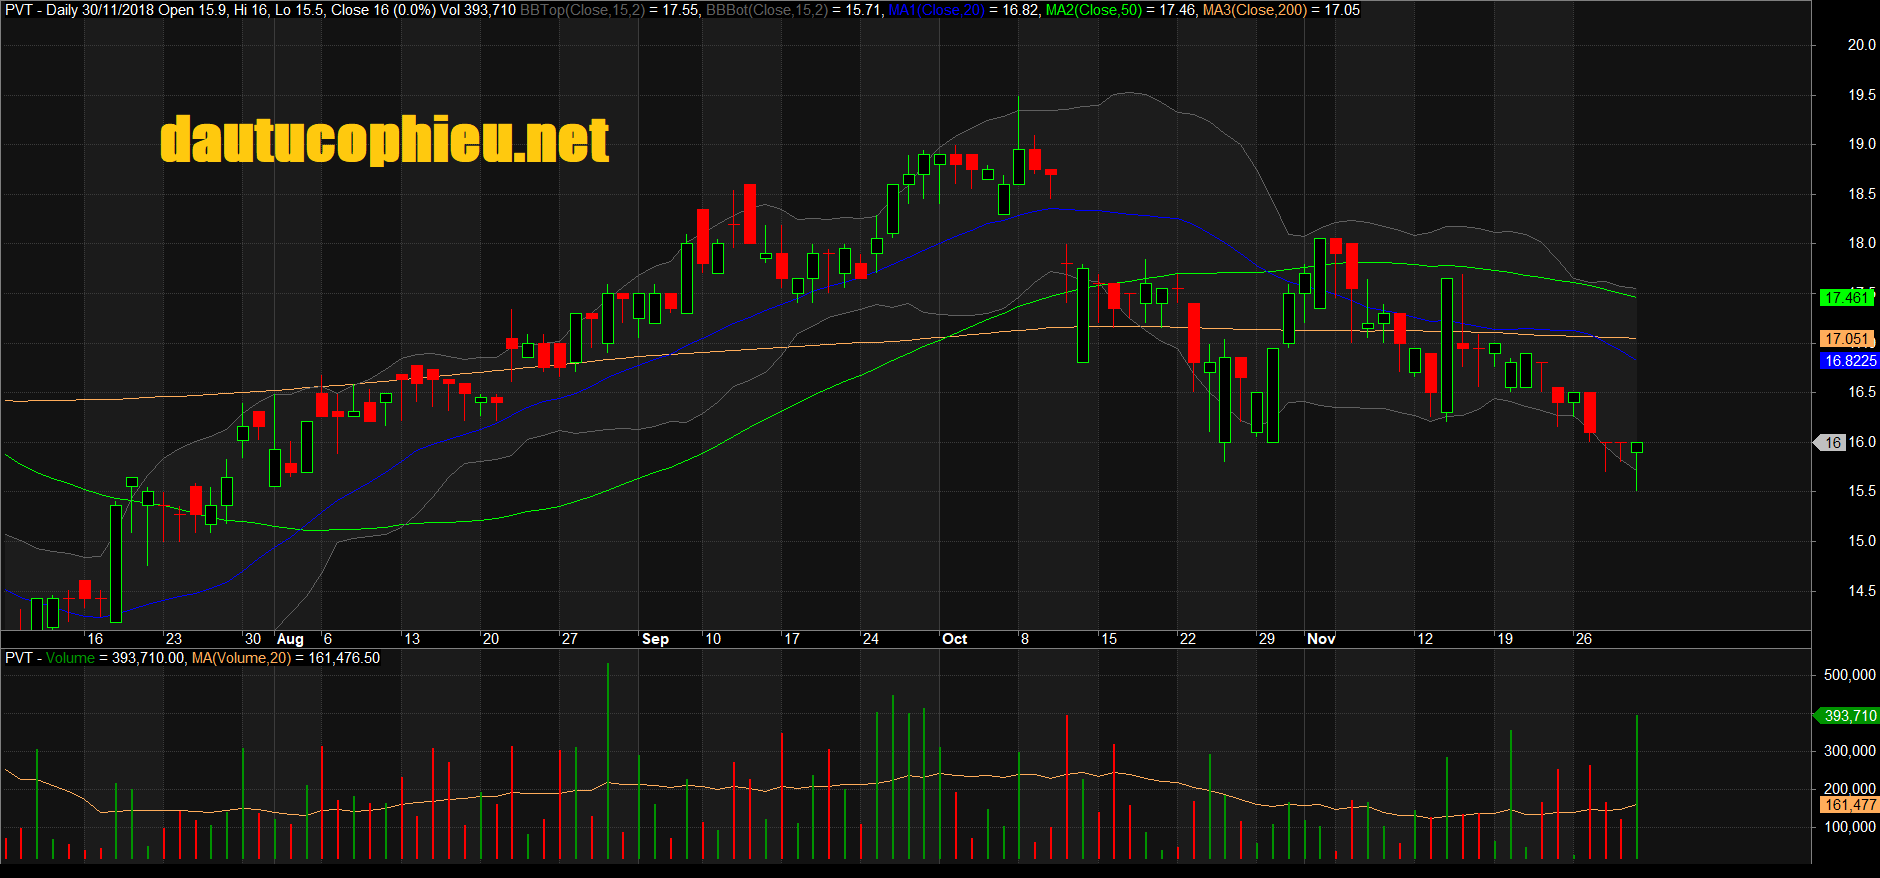The image size is (1880, 878).
Task: Click the 19.5 price axis label
Action: [x=1862, y=95]
